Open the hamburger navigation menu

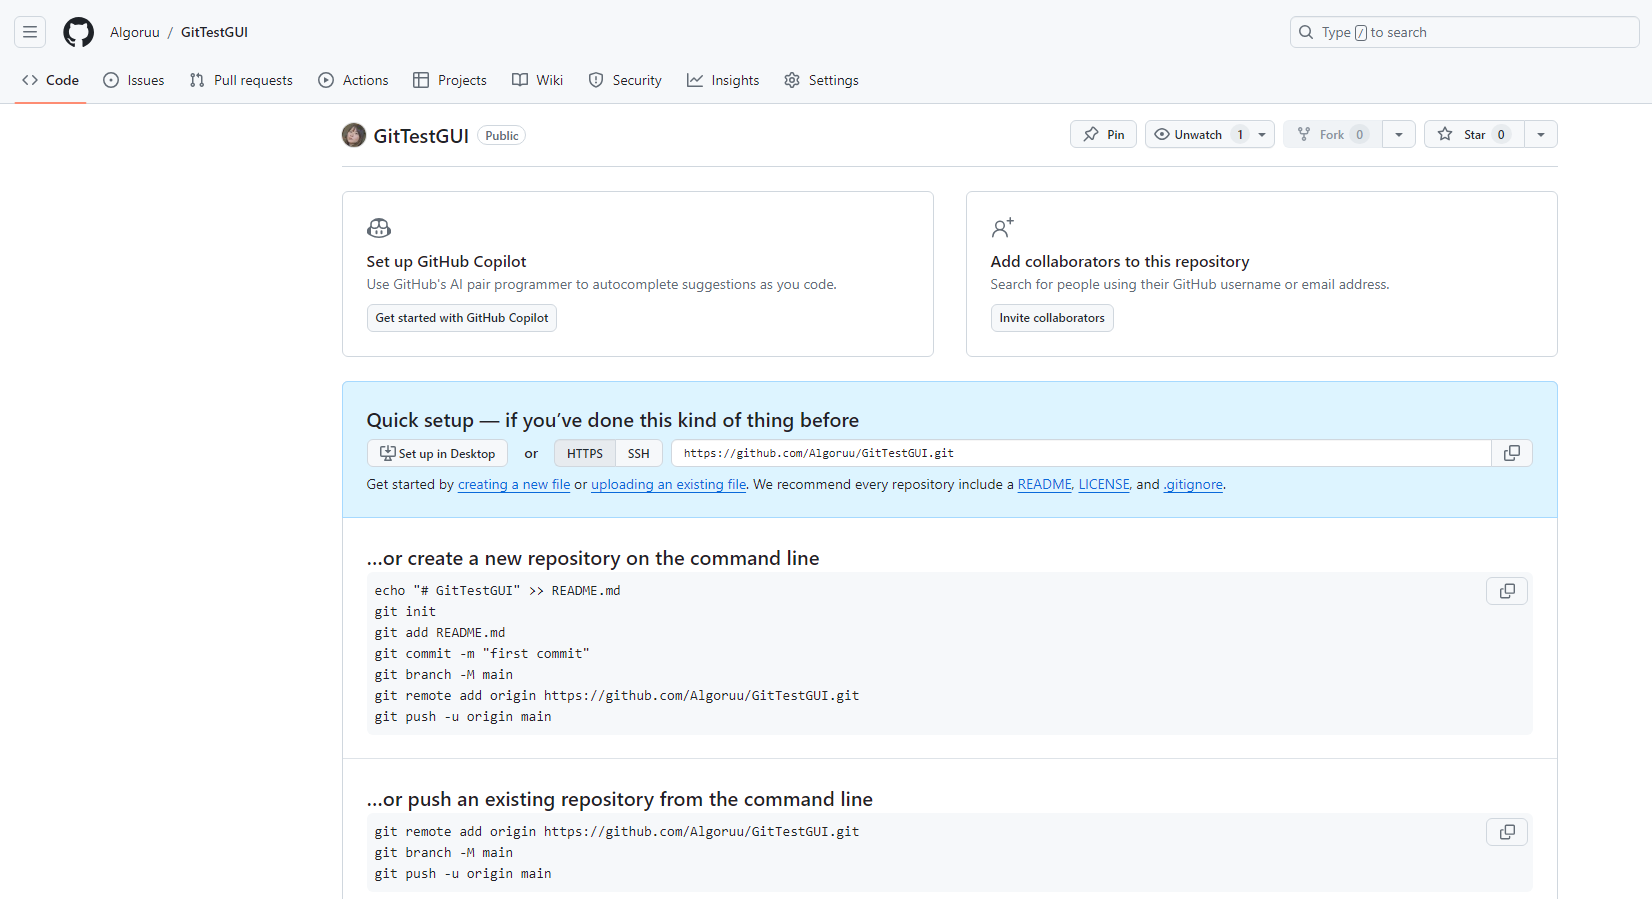pos(30,32)
